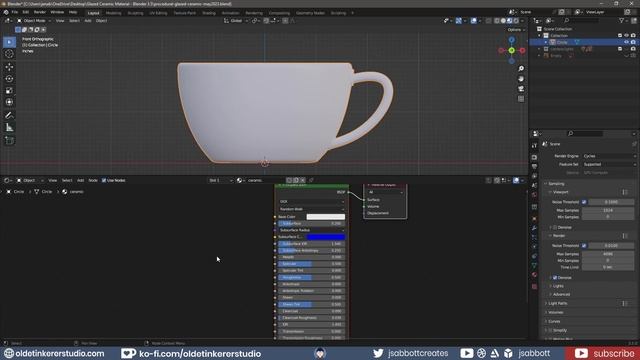
Task: Toggle the camera view icon
Action: 521,89
